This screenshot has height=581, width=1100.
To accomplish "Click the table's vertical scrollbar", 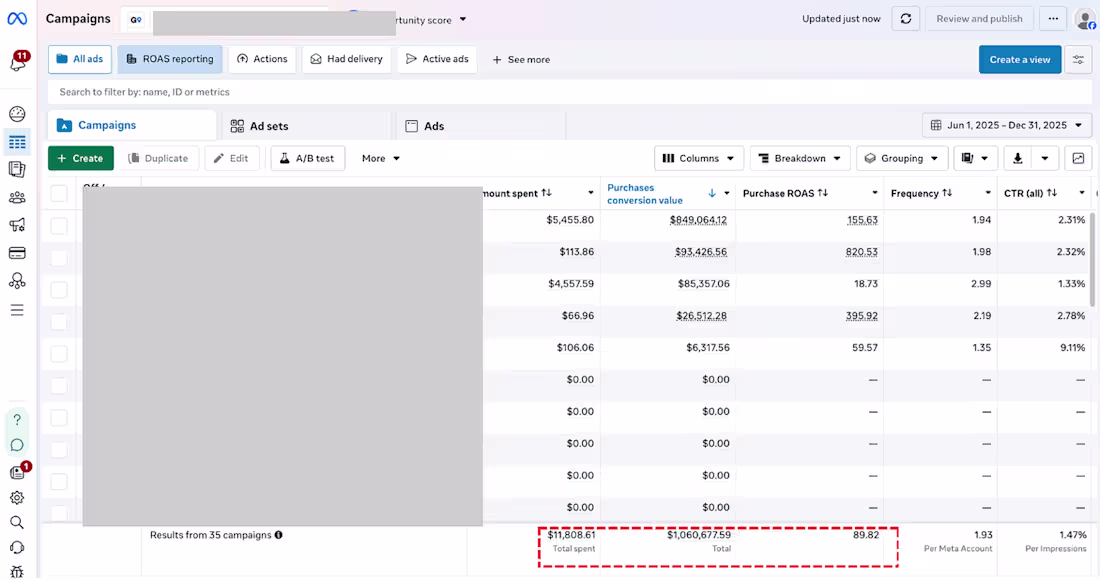I will [x=1092, y=260].
